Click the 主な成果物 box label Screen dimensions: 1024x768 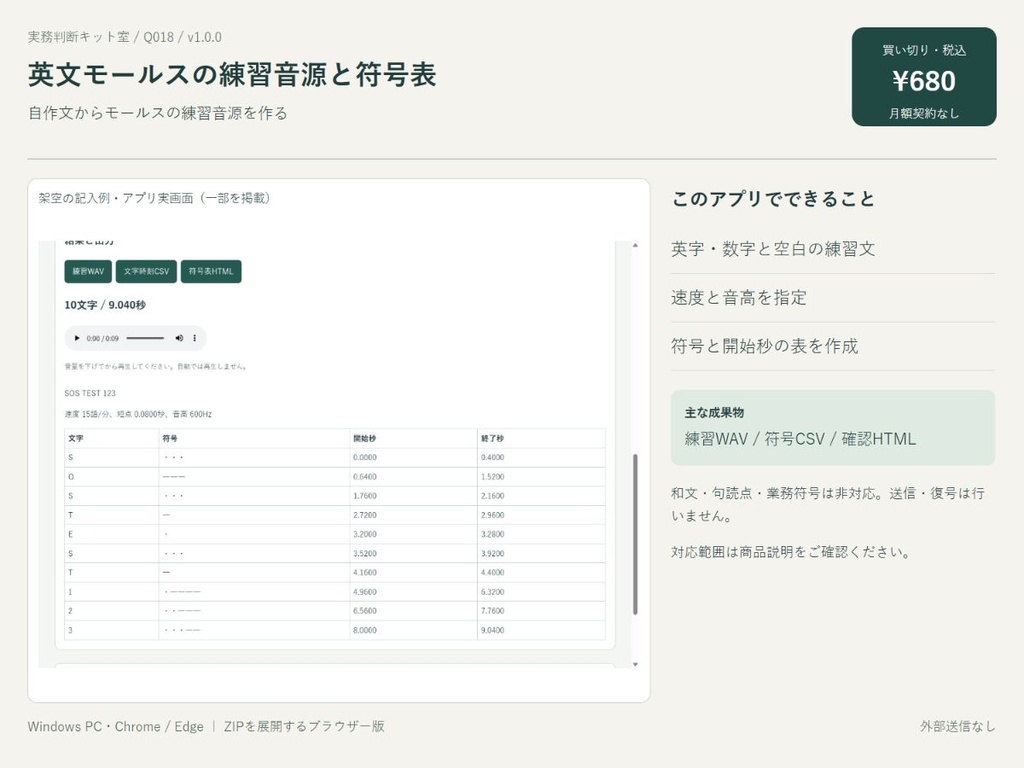tap(714, 413)
